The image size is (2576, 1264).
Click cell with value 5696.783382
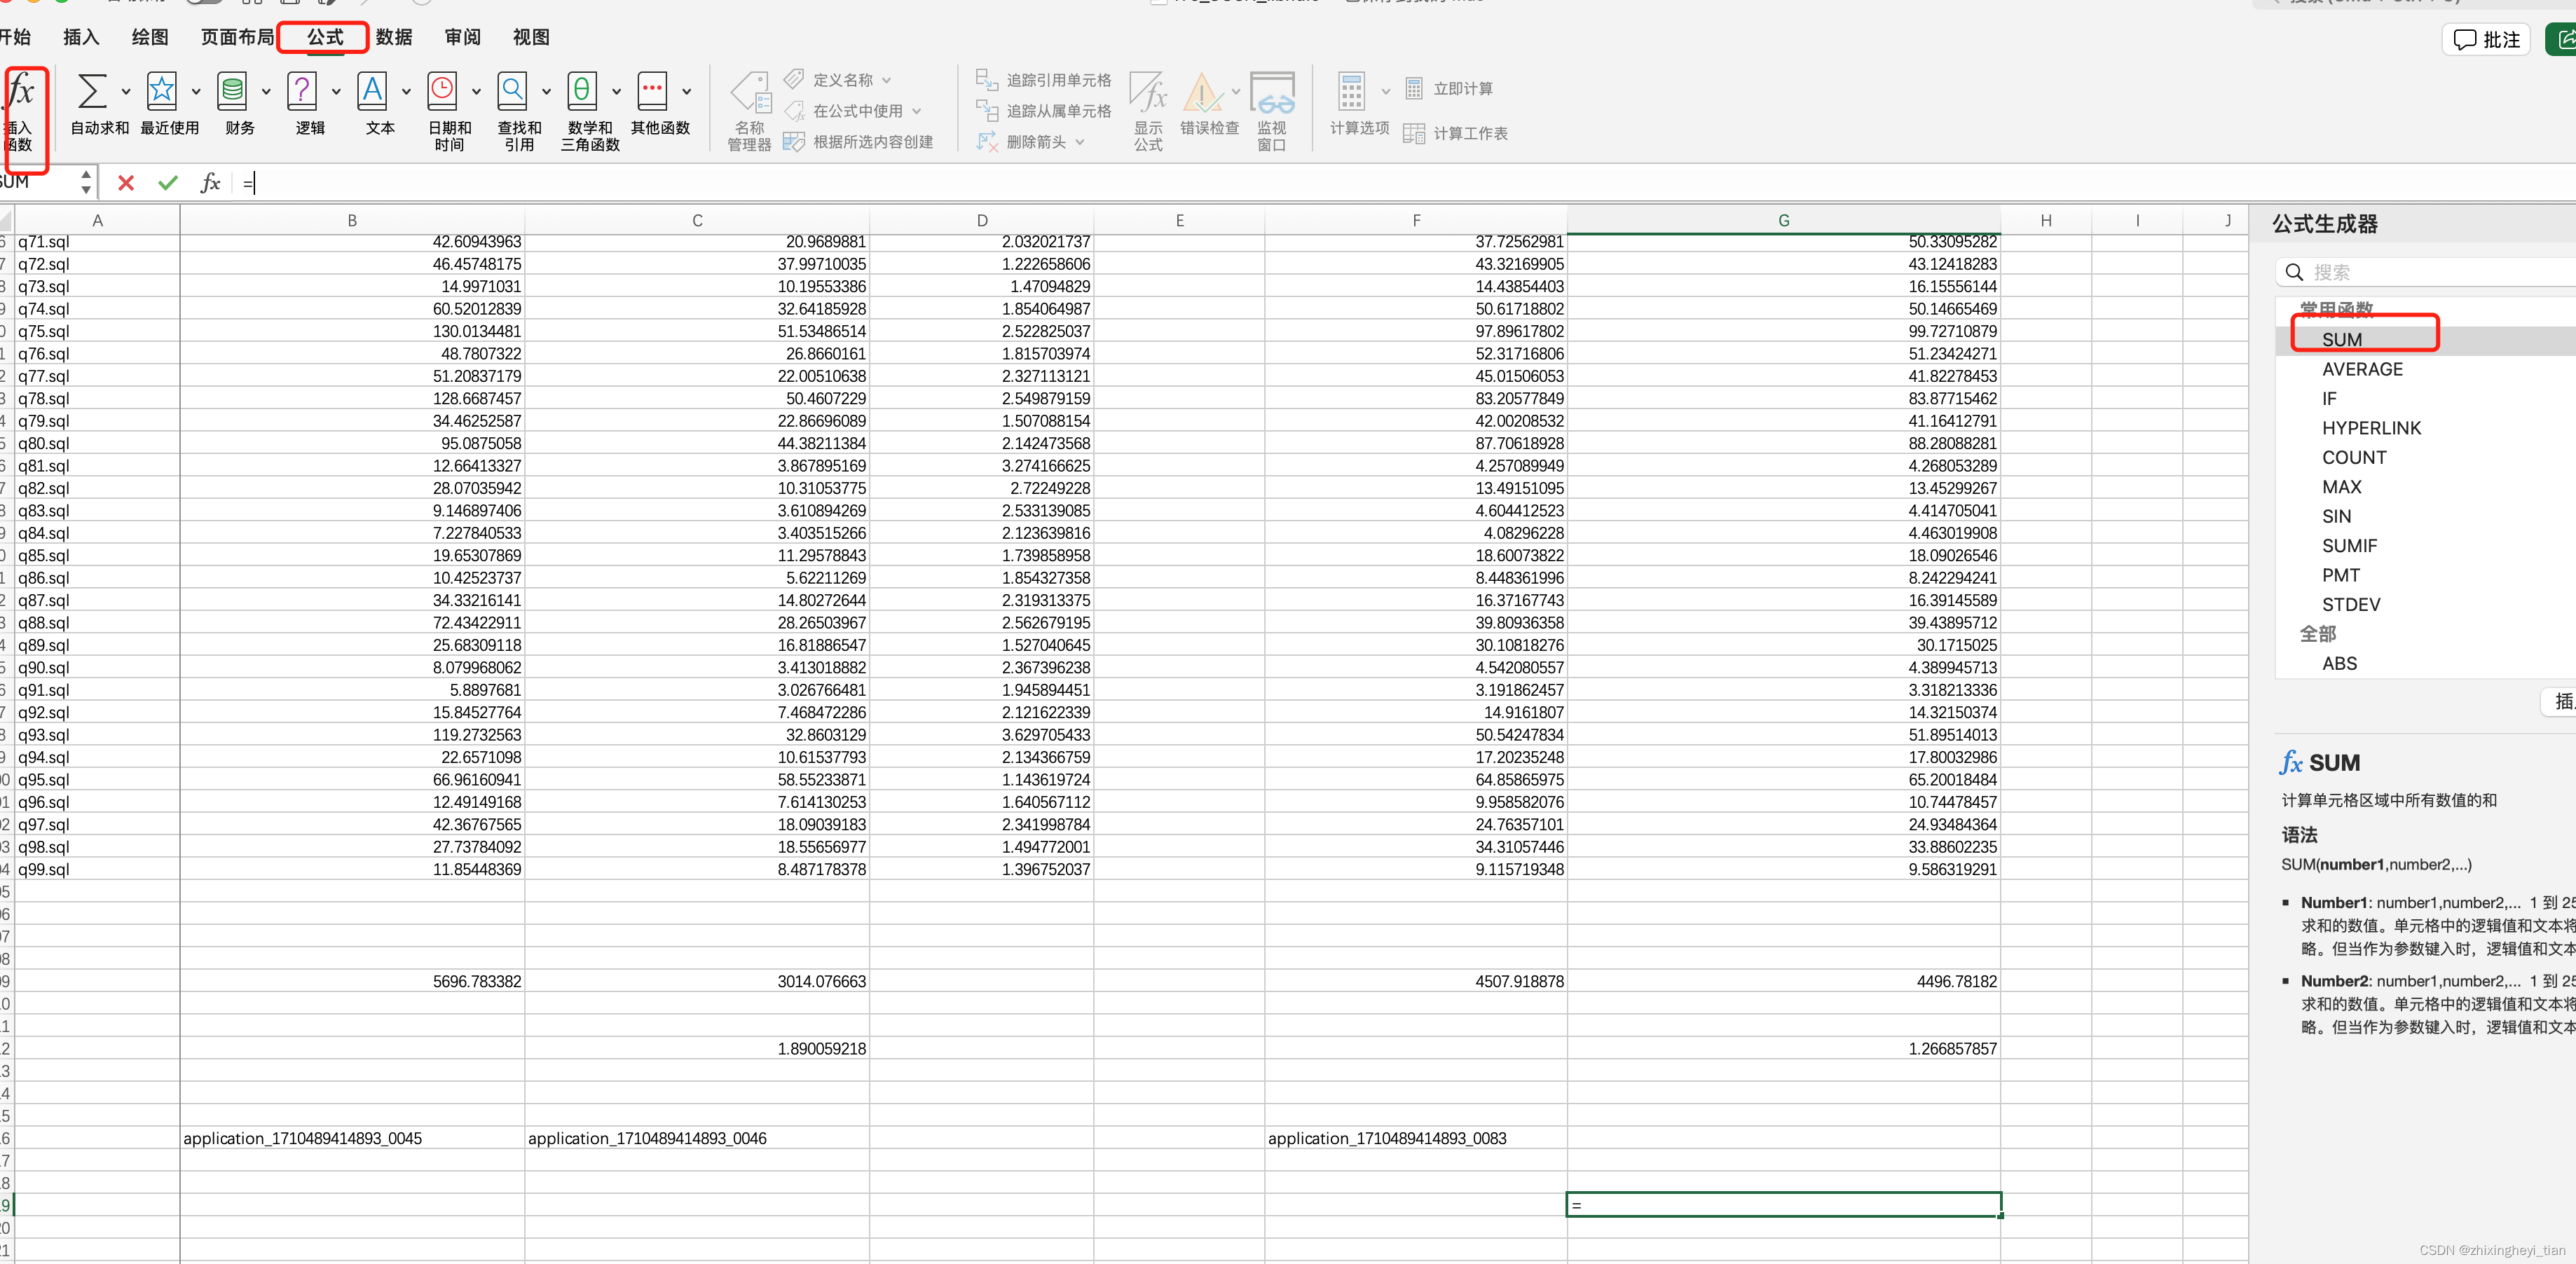[x=352, y=981]
